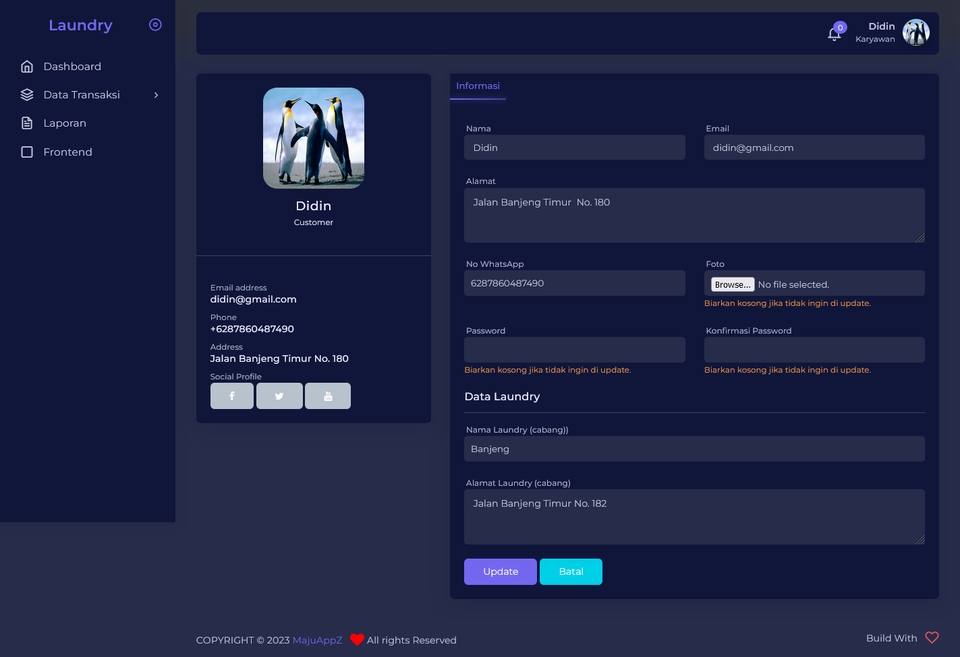
Task: Click the penguin profile picture thumbnail
Action: click(x=313, y=138)
